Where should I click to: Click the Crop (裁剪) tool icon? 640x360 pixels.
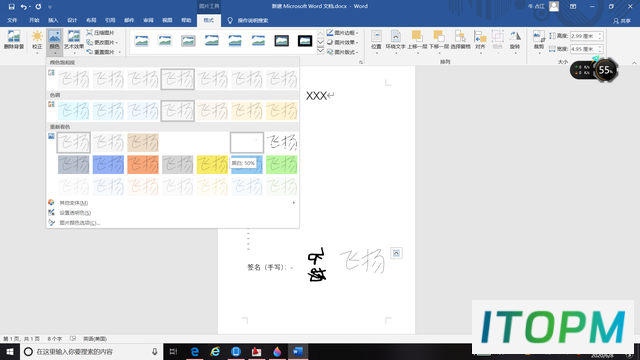tap(539, 40)
